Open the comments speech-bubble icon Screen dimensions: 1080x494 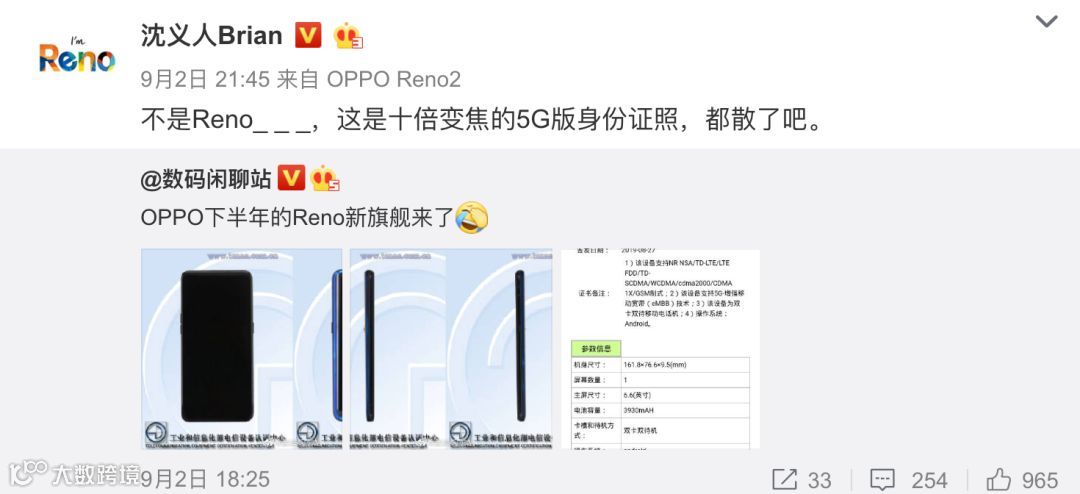pos(882,480)
